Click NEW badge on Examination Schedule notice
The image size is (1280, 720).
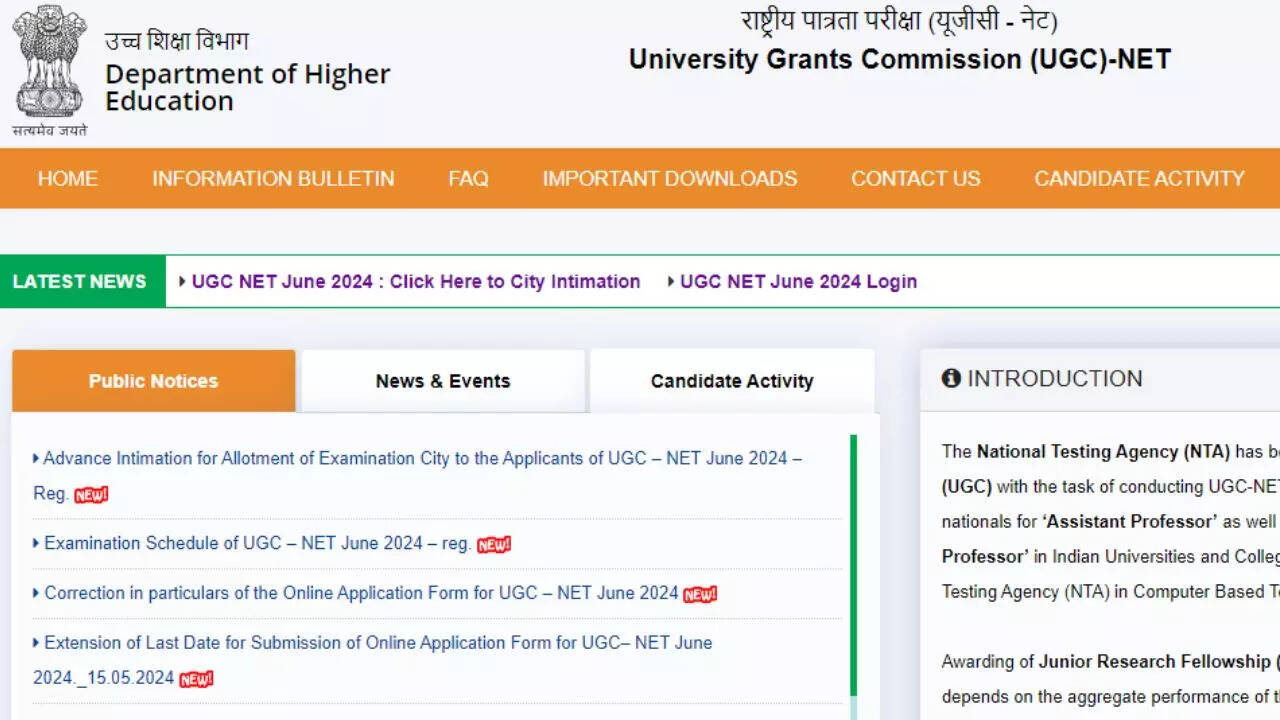(494, 545)
